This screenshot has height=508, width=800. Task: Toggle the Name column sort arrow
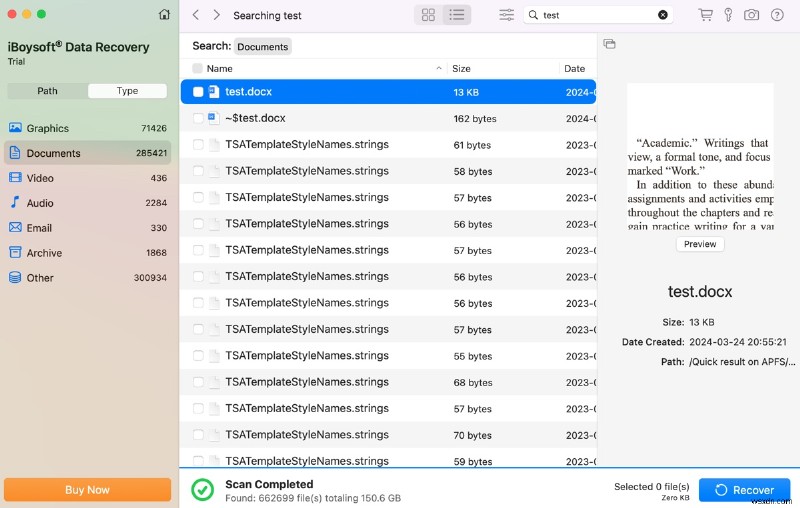(439, 68)
